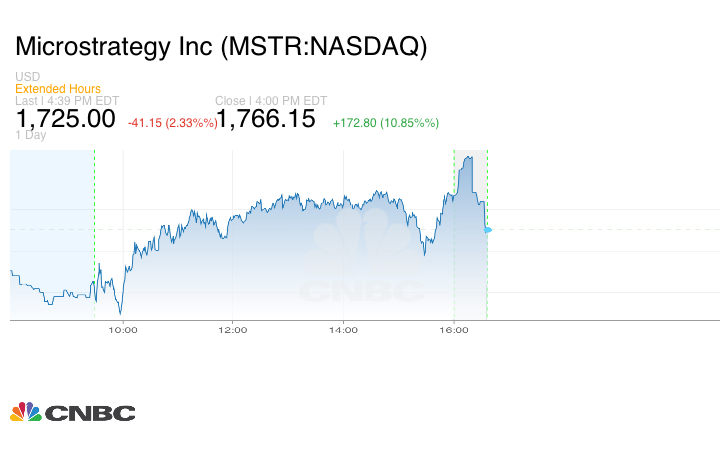The image size is (720, 450).
Task: Click the 10:00 time axis label
Action: [123, 329]
